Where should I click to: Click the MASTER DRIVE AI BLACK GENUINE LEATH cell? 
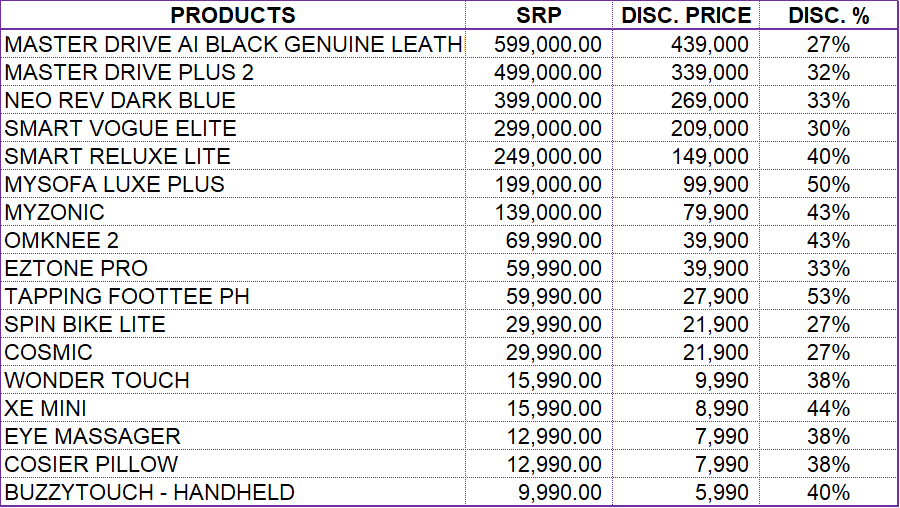point(233,44)
